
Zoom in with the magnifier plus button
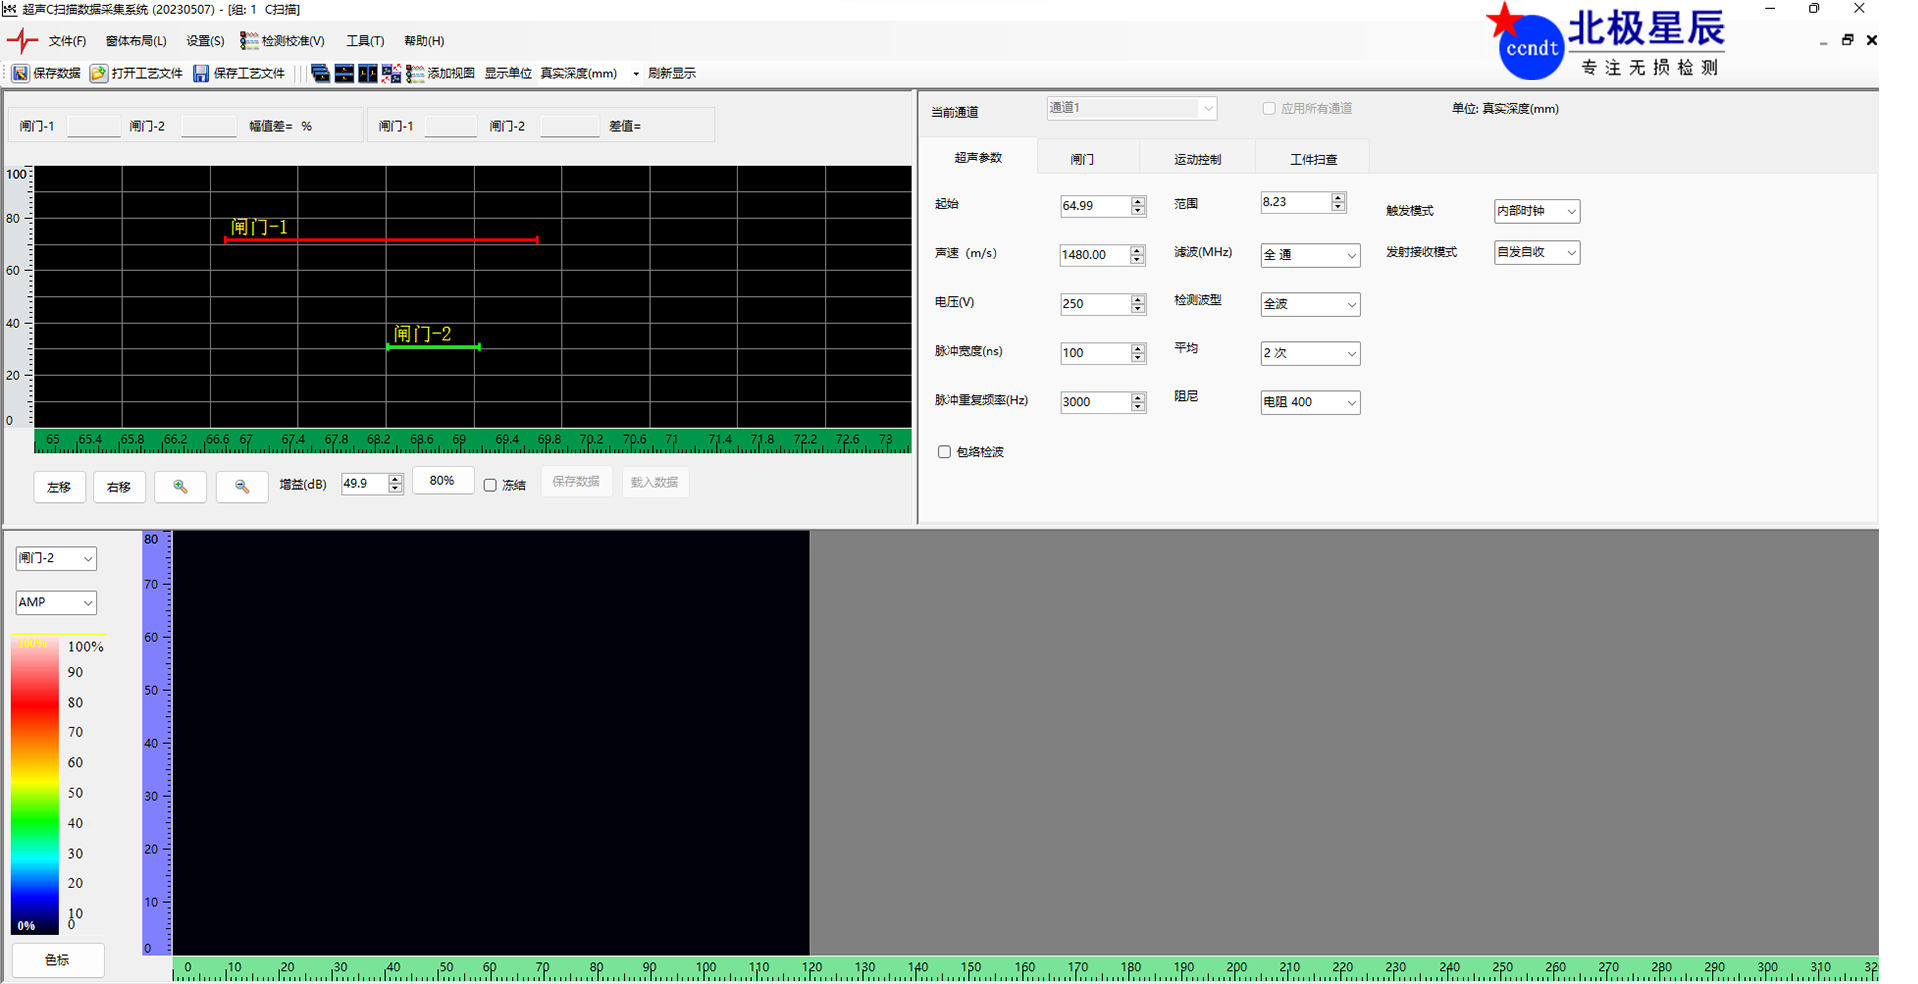180,487
